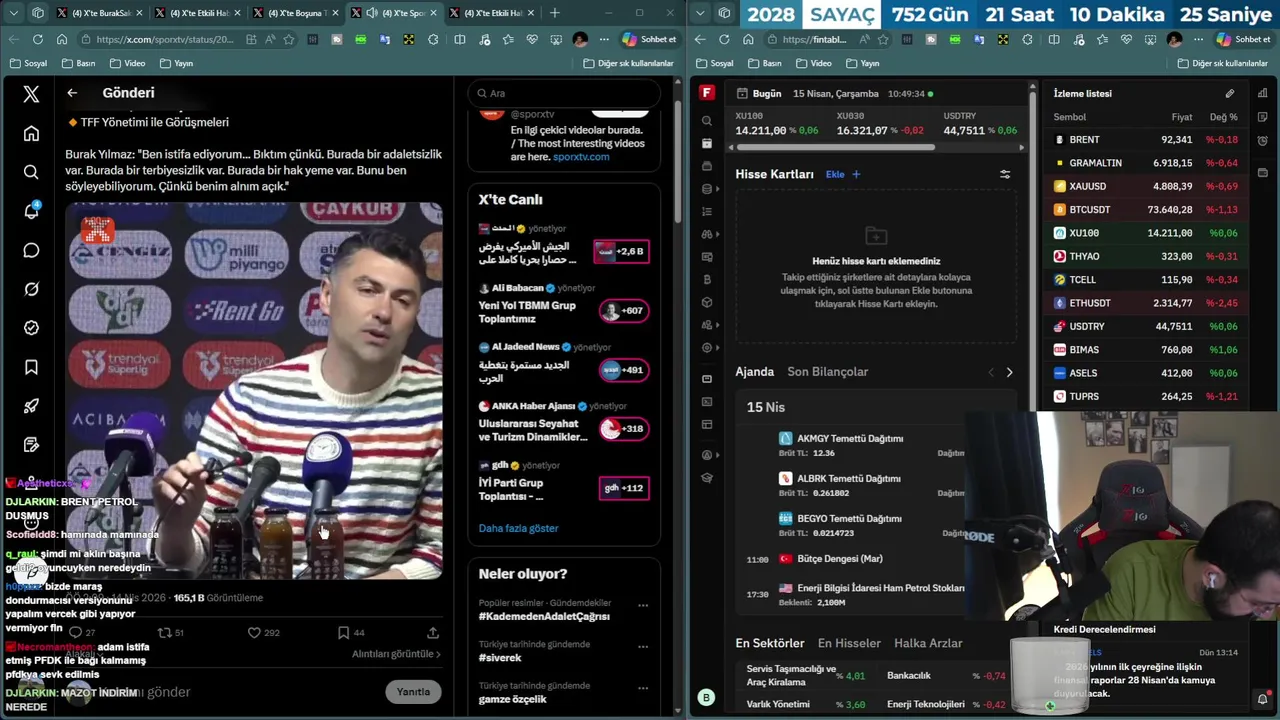The height and width of the screenshot is (720, 1280).
Task: Click the Yanıtla reply button
Action: point(413,692)
